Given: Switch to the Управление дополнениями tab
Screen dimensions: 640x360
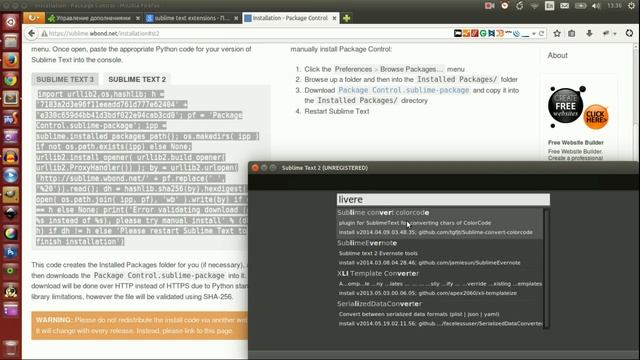Looking at the screenshot, I should click(x=93, y=18).
